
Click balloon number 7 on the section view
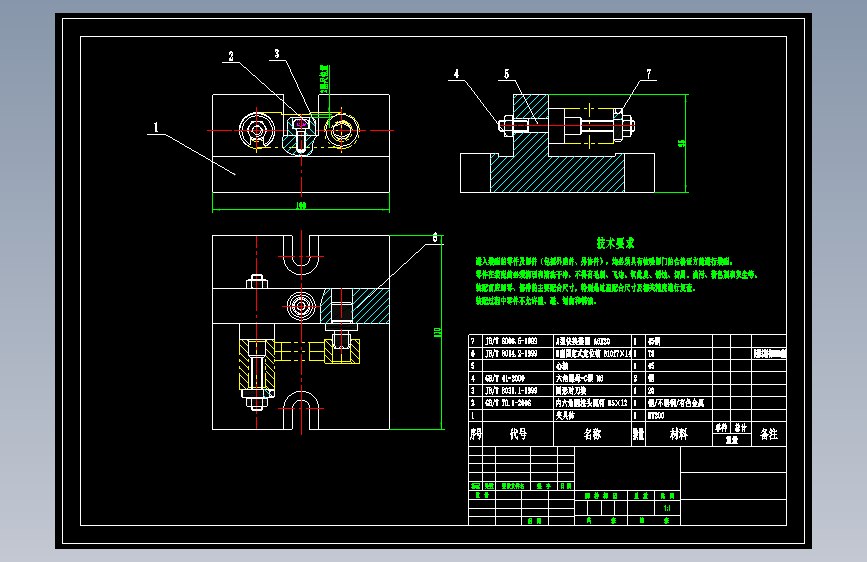[649, 74]
